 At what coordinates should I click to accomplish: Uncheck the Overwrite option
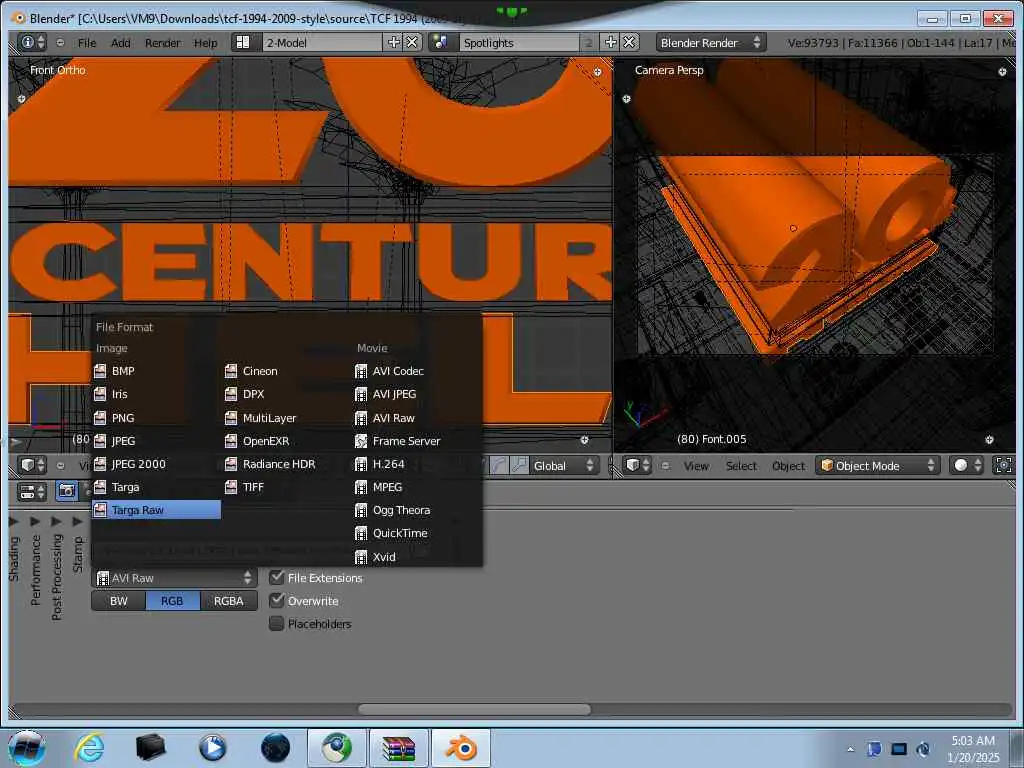(277, 600)
